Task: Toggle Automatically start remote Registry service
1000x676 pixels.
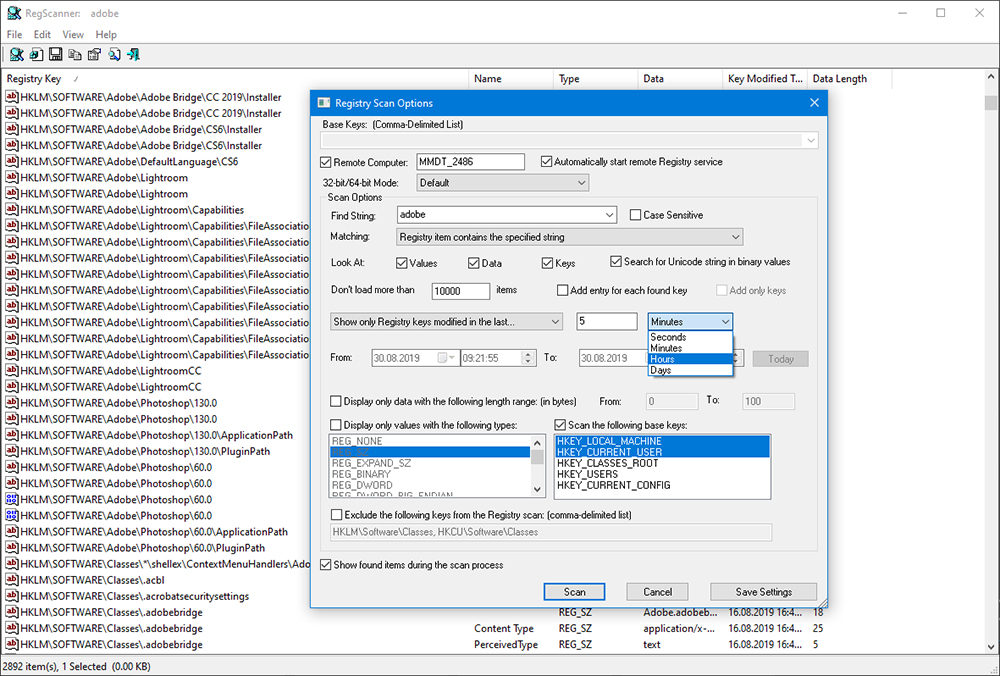Action: click(547, 162)
